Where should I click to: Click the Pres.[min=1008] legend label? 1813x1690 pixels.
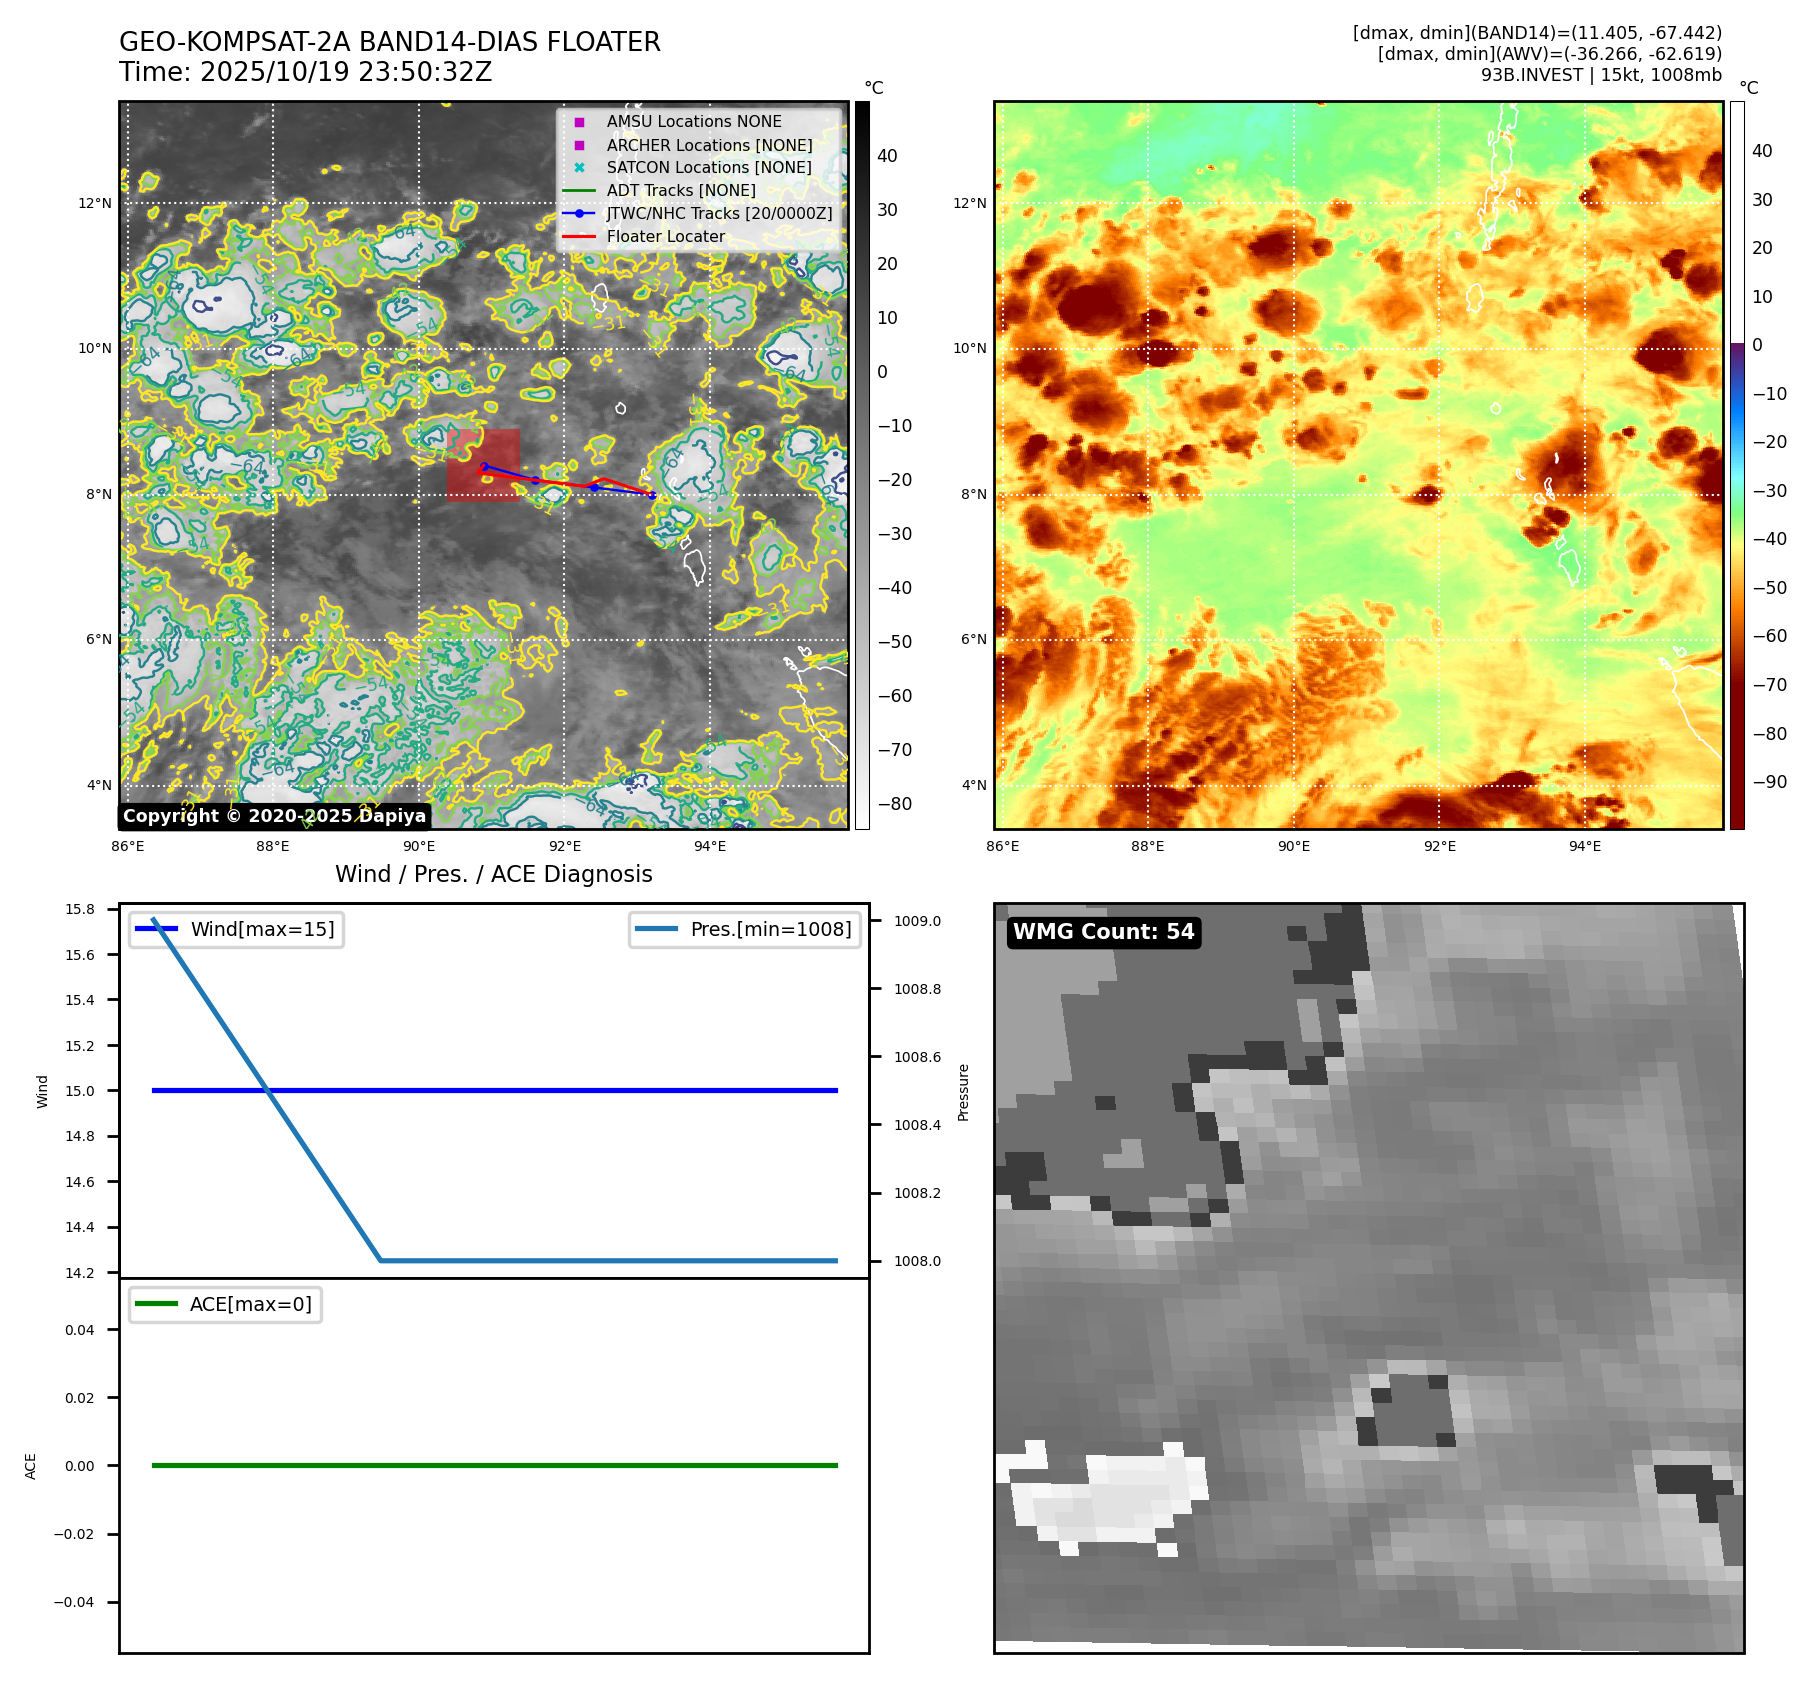pos(770,929)
